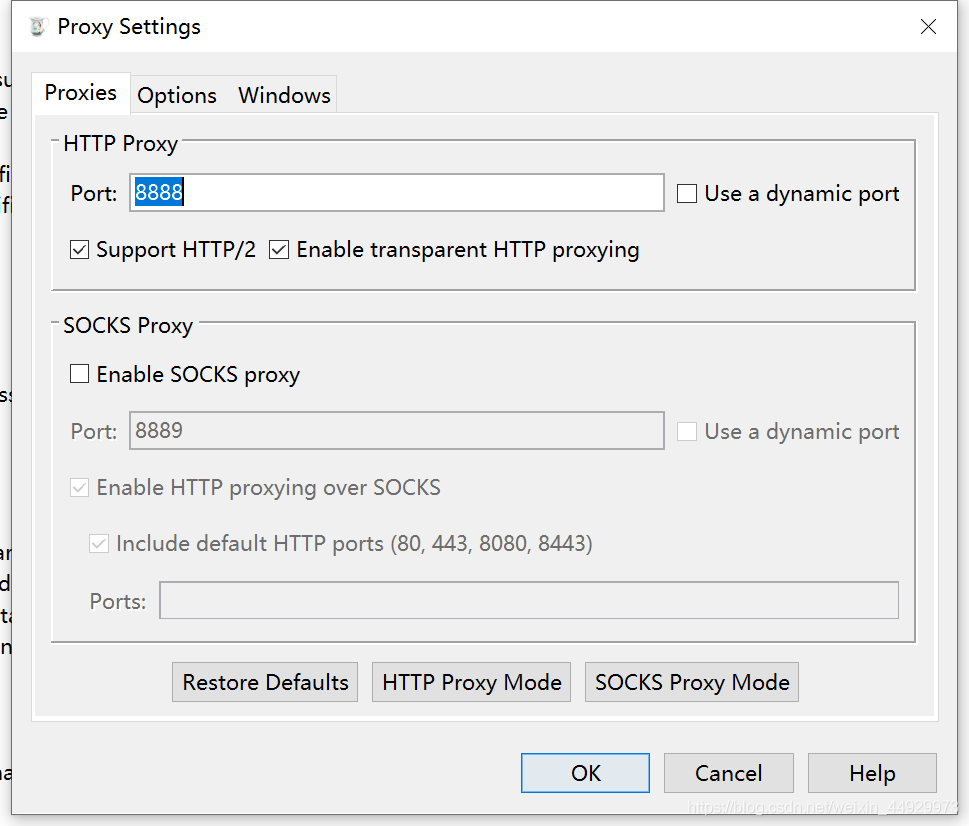Click the Charles icon in the title bar
Image resolution: width=969 pixels, height=826 pixels.
[x=38, y=27]
